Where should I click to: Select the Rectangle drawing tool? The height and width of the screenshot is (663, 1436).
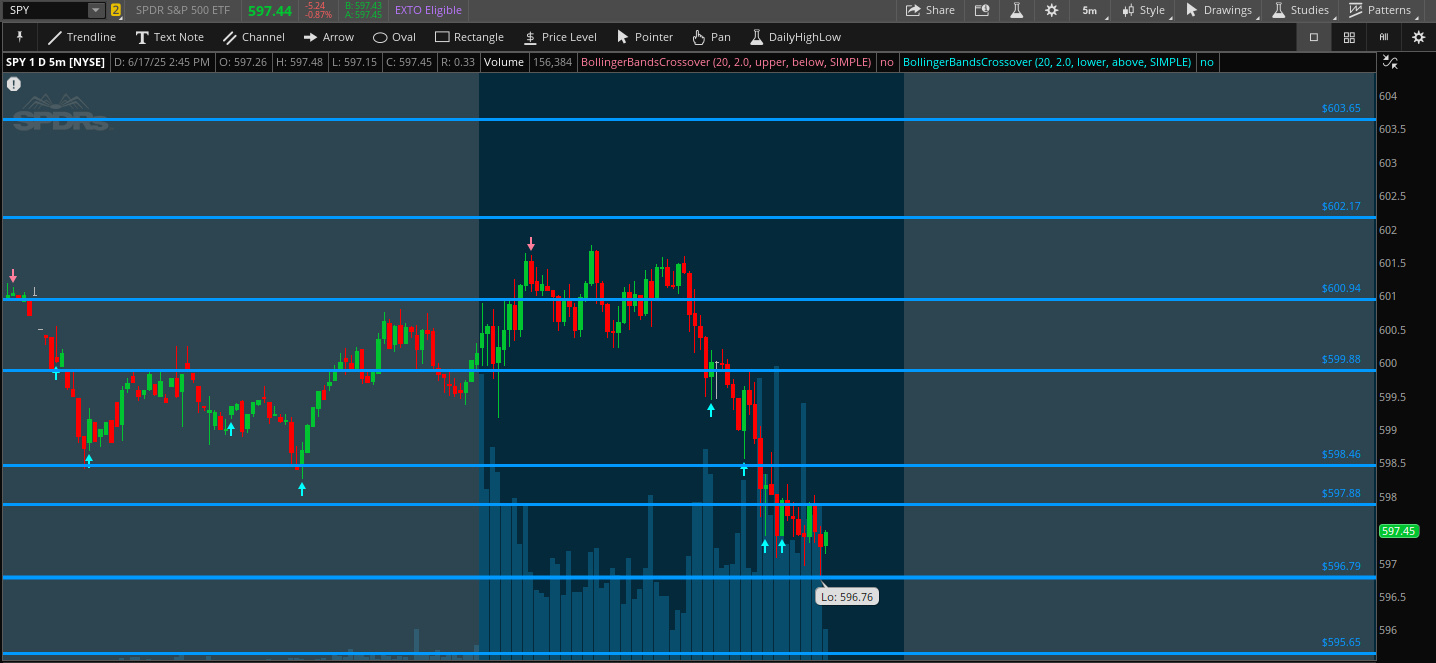(x=469, y=37)
